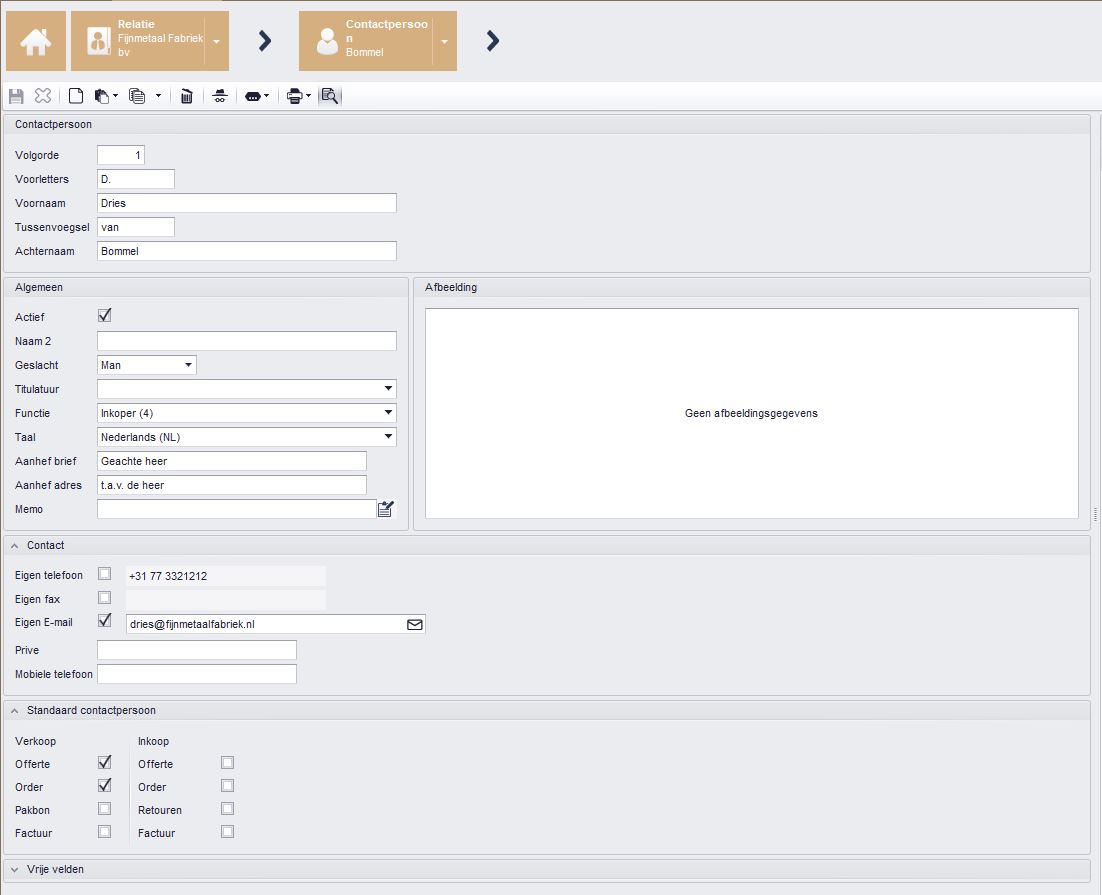Click the Naam 2 field
This screenshot has height=895, width=1102.
[x=247, y=341]
